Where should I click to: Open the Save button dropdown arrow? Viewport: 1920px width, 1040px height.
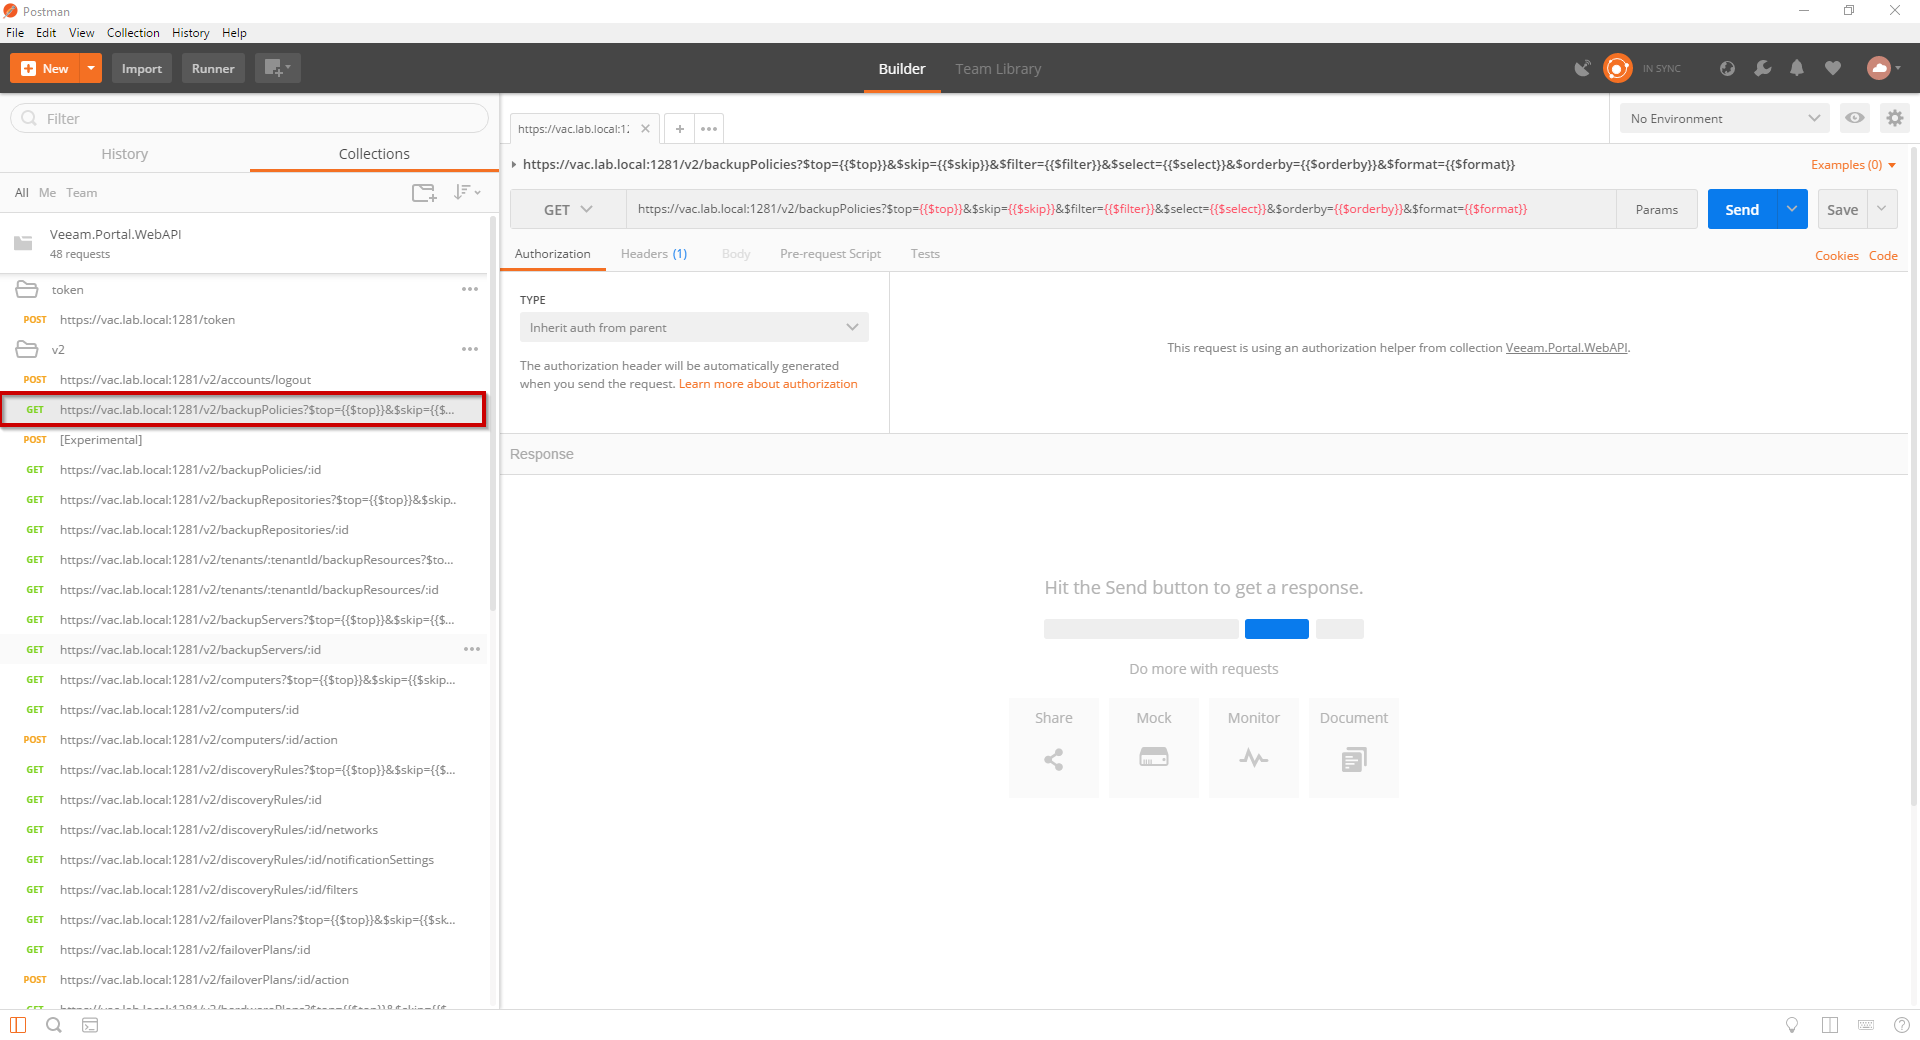pyautogui.click(x=1883, y=209)
